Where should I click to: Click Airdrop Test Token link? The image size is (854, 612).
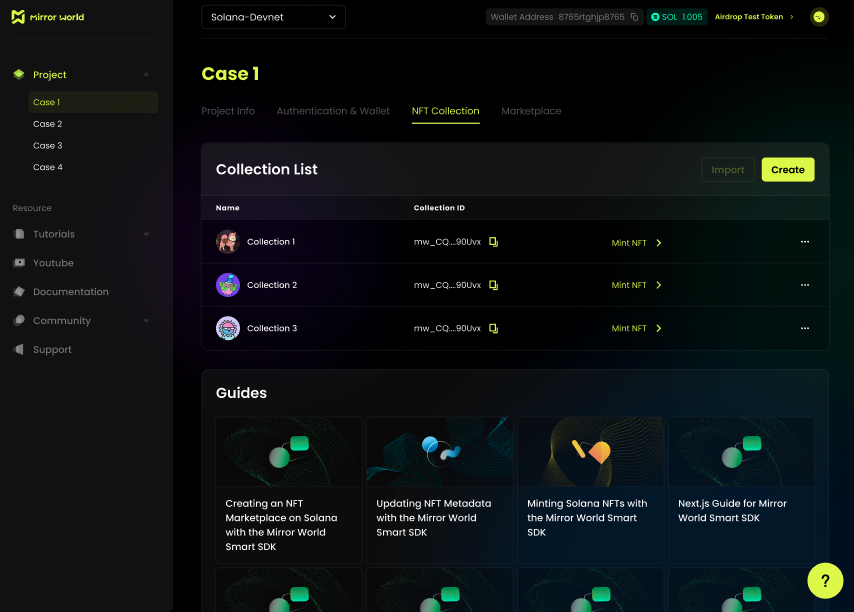coord(749,17)
